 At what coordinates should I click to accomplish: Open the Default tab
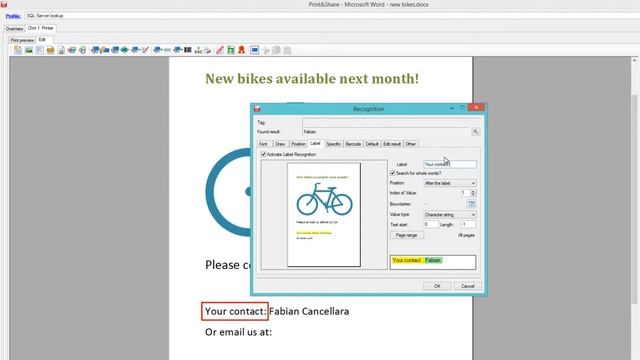372,144
